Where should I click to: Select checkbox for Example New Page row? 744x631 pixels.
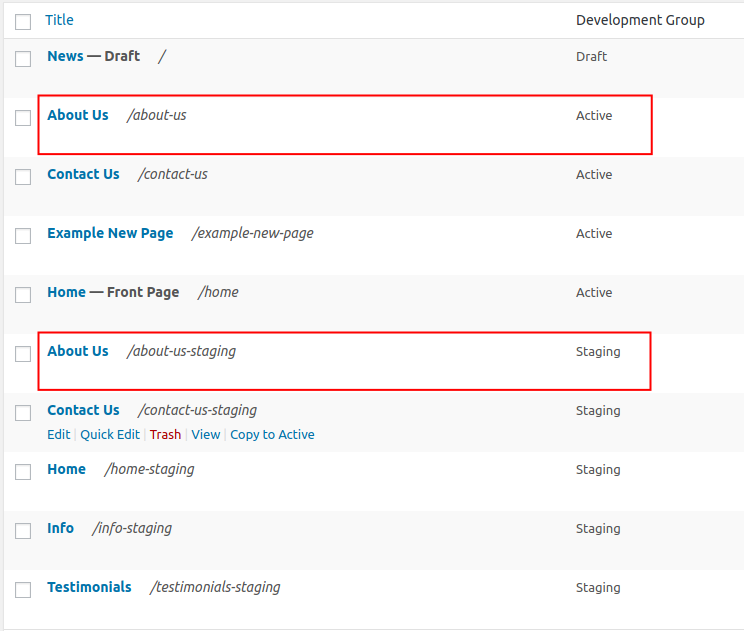(23, 236)
